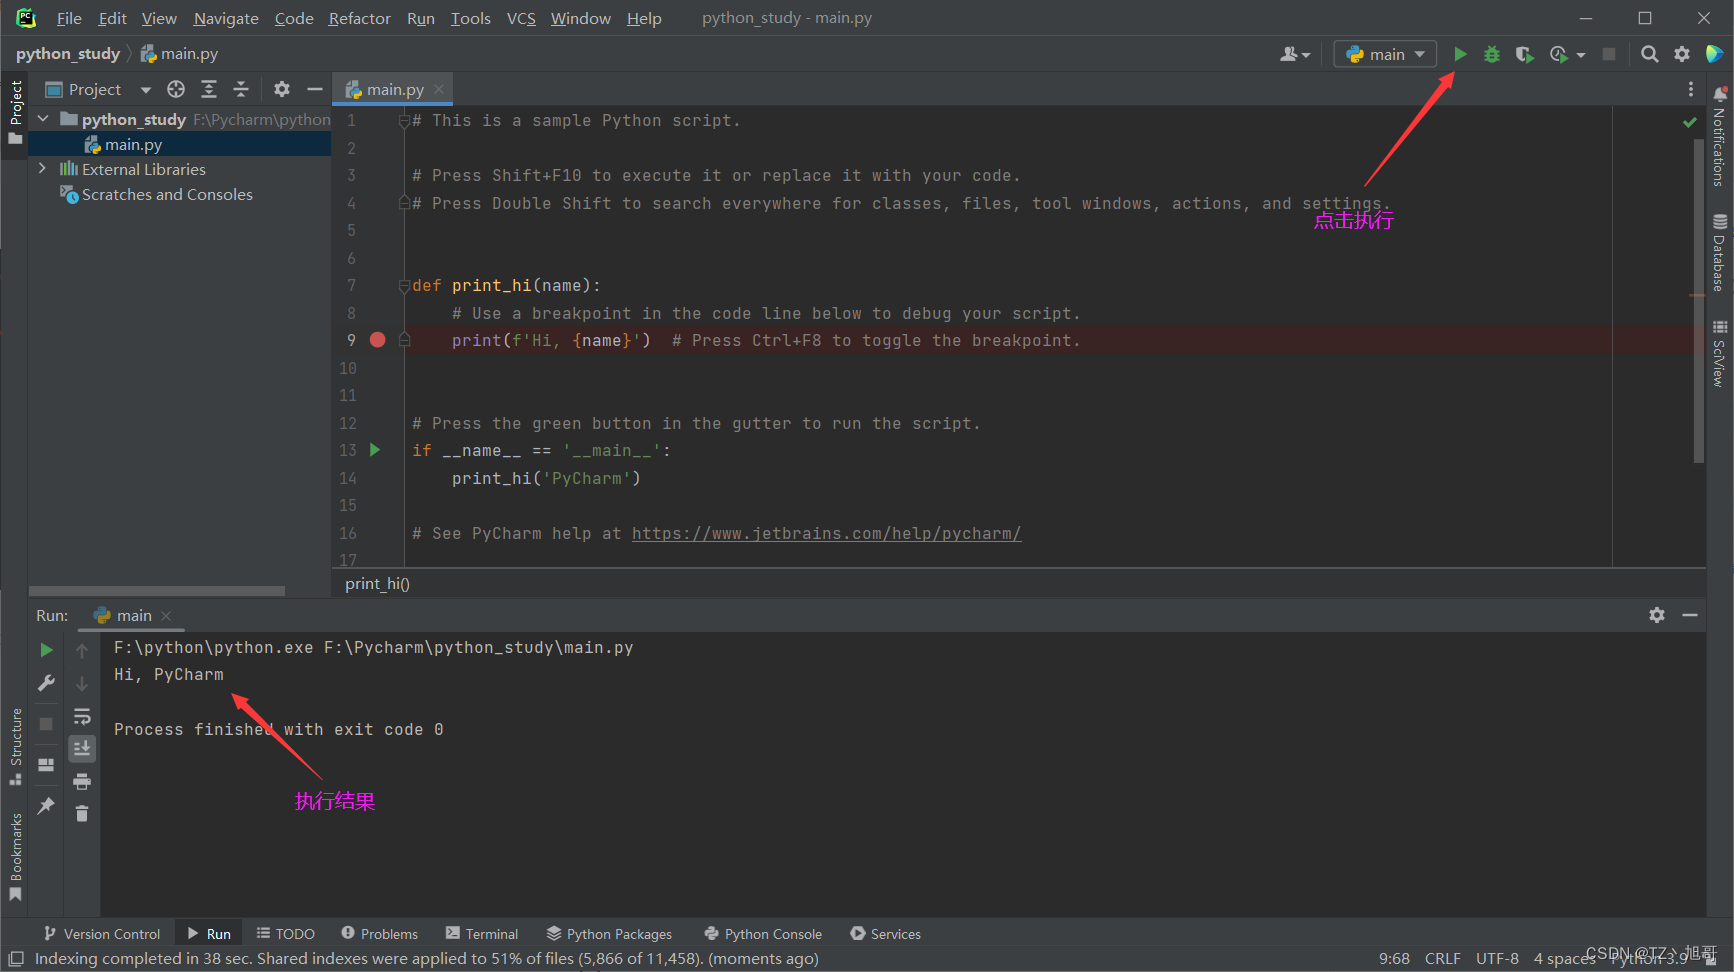
Task: Toggle the breakpoint on line 9
Action: click(377, 340)
